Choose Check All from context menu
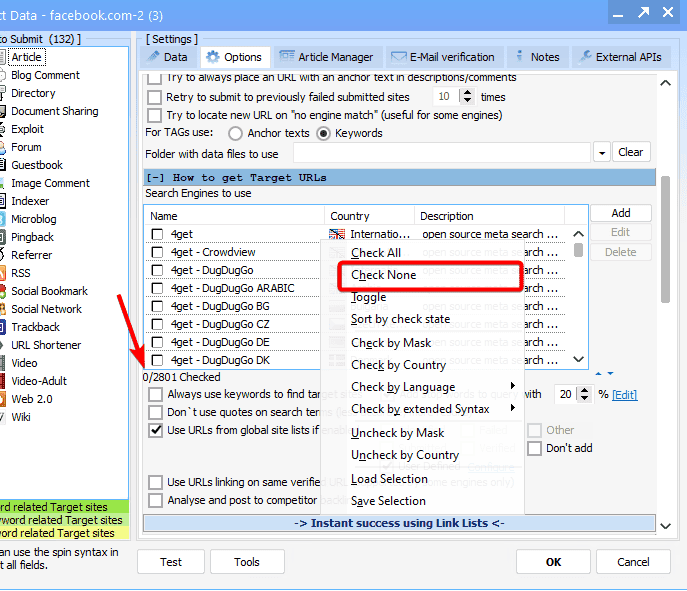This screenshot has height=591, width=687. click(422, 253)
